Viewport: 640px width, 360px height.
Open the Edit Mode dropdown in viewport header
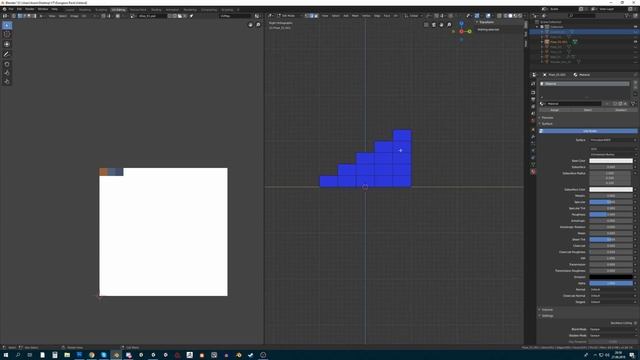(290, 16)
